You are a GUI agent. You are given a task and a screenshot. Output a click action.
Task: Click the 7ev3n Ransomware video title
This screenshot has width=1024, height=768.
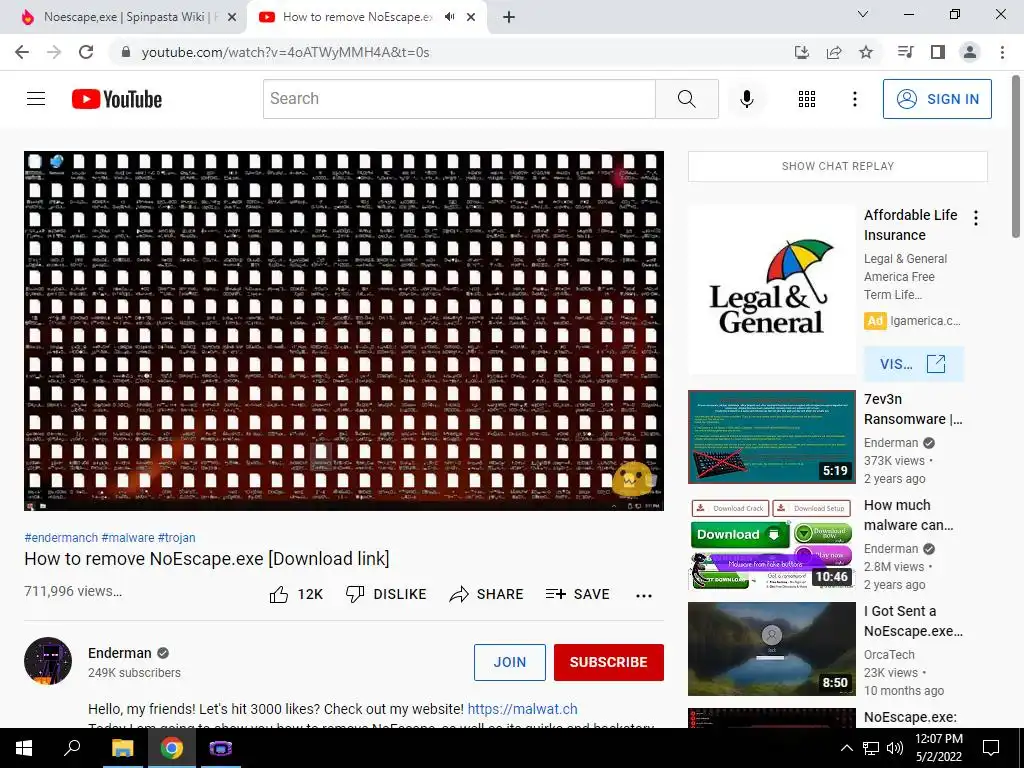click(913, 409)
